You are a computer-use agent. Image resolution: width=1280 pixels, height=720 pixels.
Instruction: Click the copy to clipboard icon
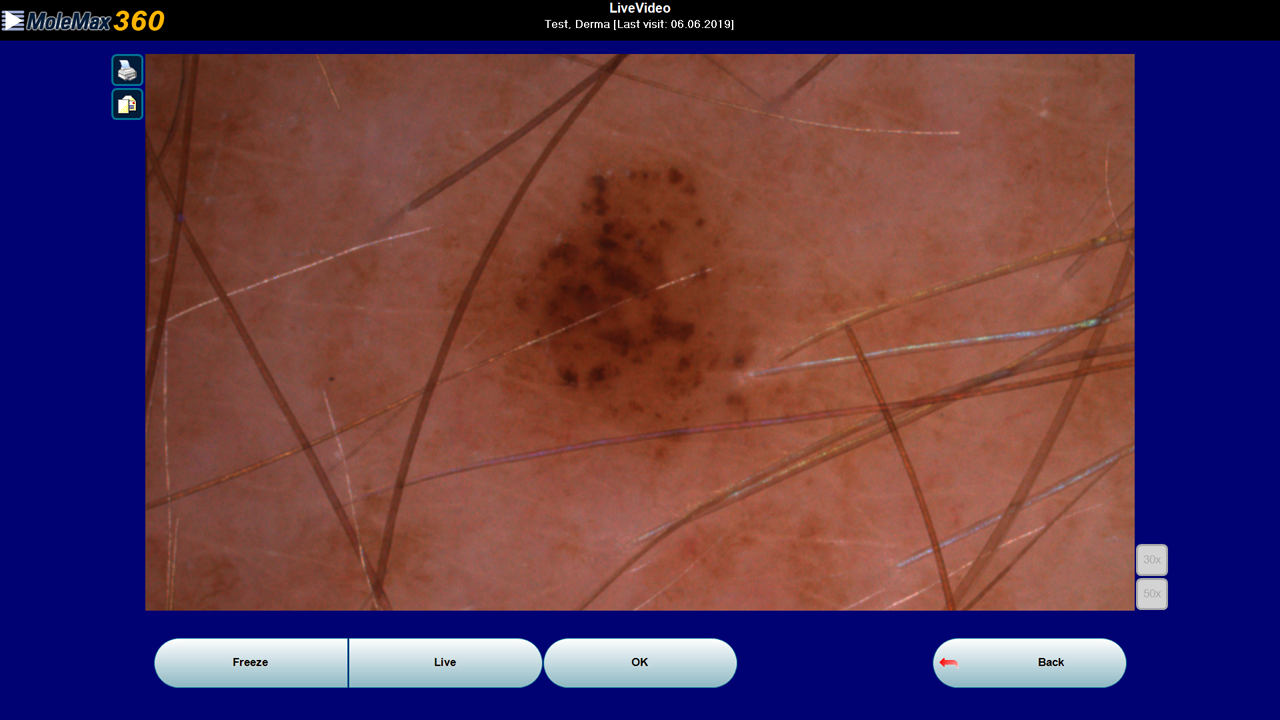127,104
